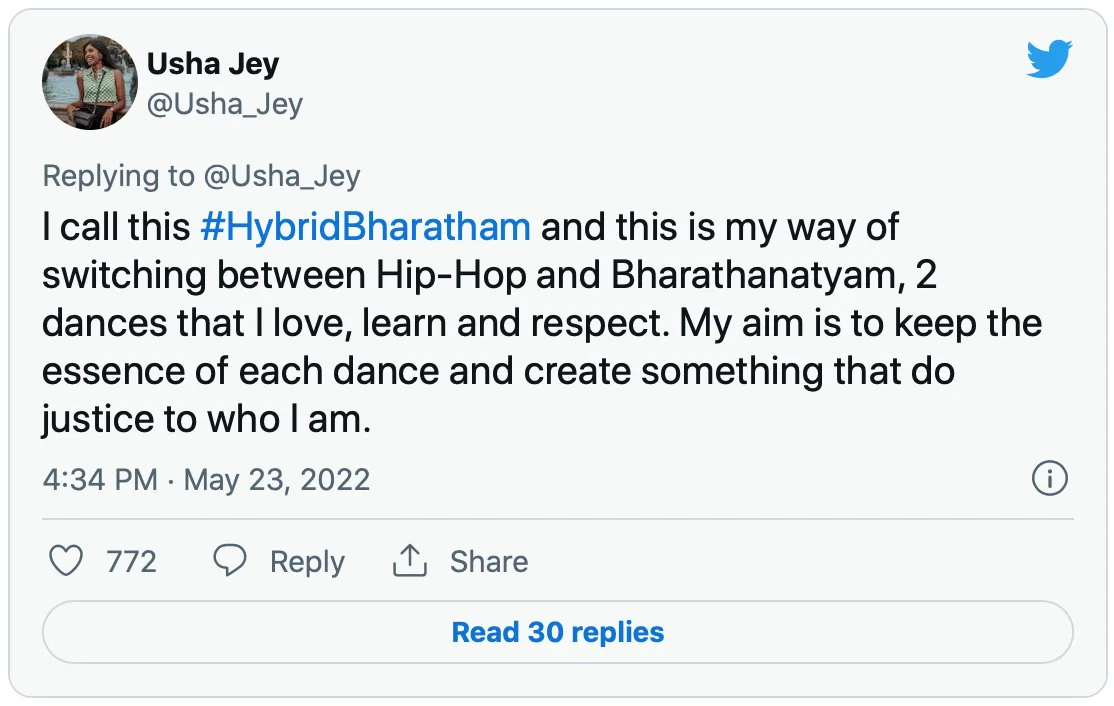Open the #HybridBharatham hashtag
Image resolution: width=1114 pixels, height=706 pixels.
(x=365, y=227)
